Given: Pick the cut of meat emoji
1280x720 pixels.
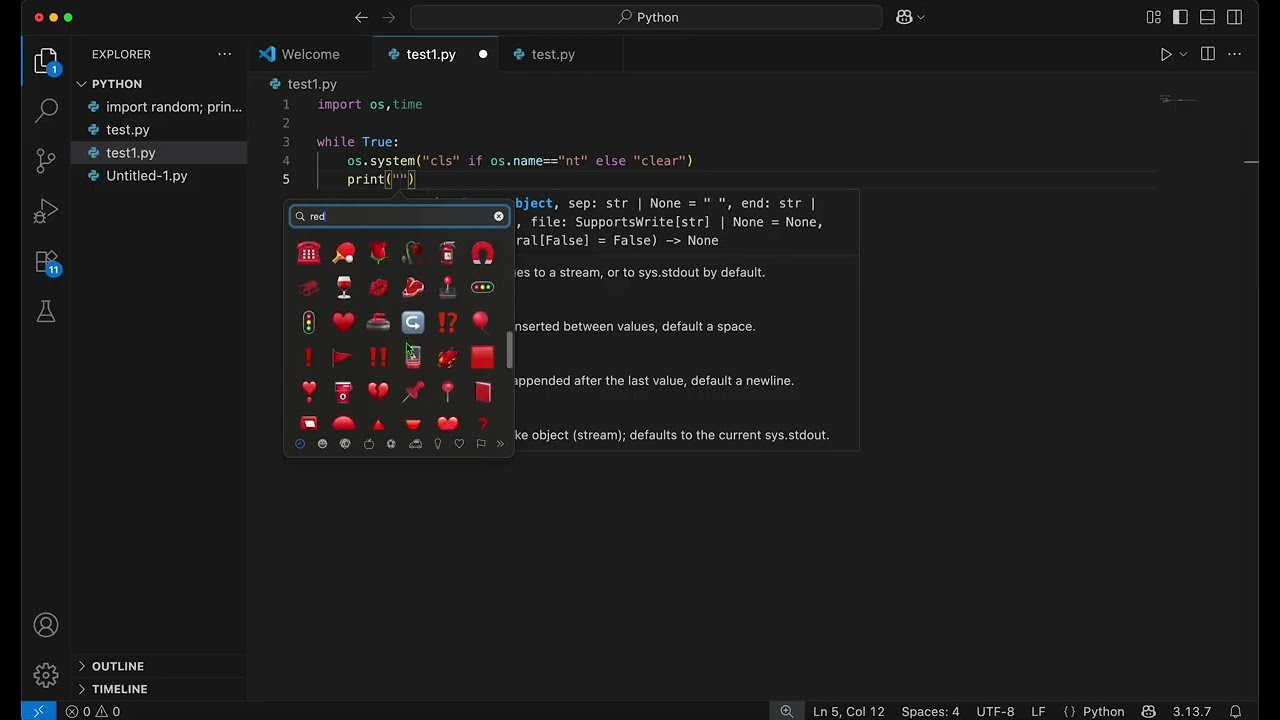Looking at the screenshot, I should 413,288.
